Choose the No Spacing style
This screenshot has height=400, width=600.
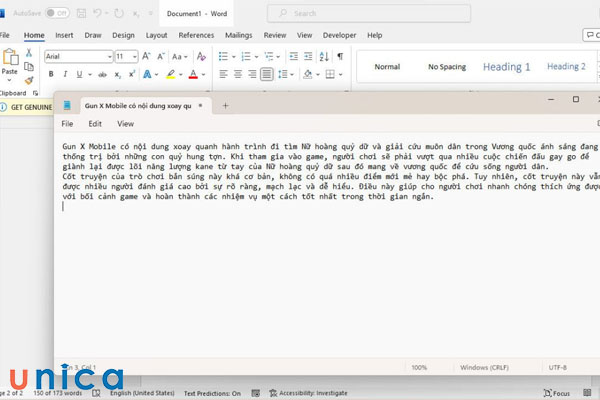(447, 67)
